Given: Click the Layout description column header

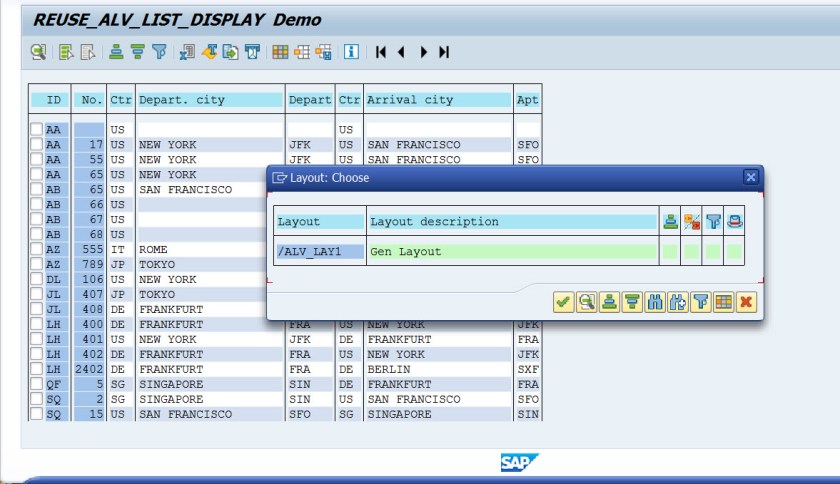Looking at the screenshot, I should [x=512, y=222].
